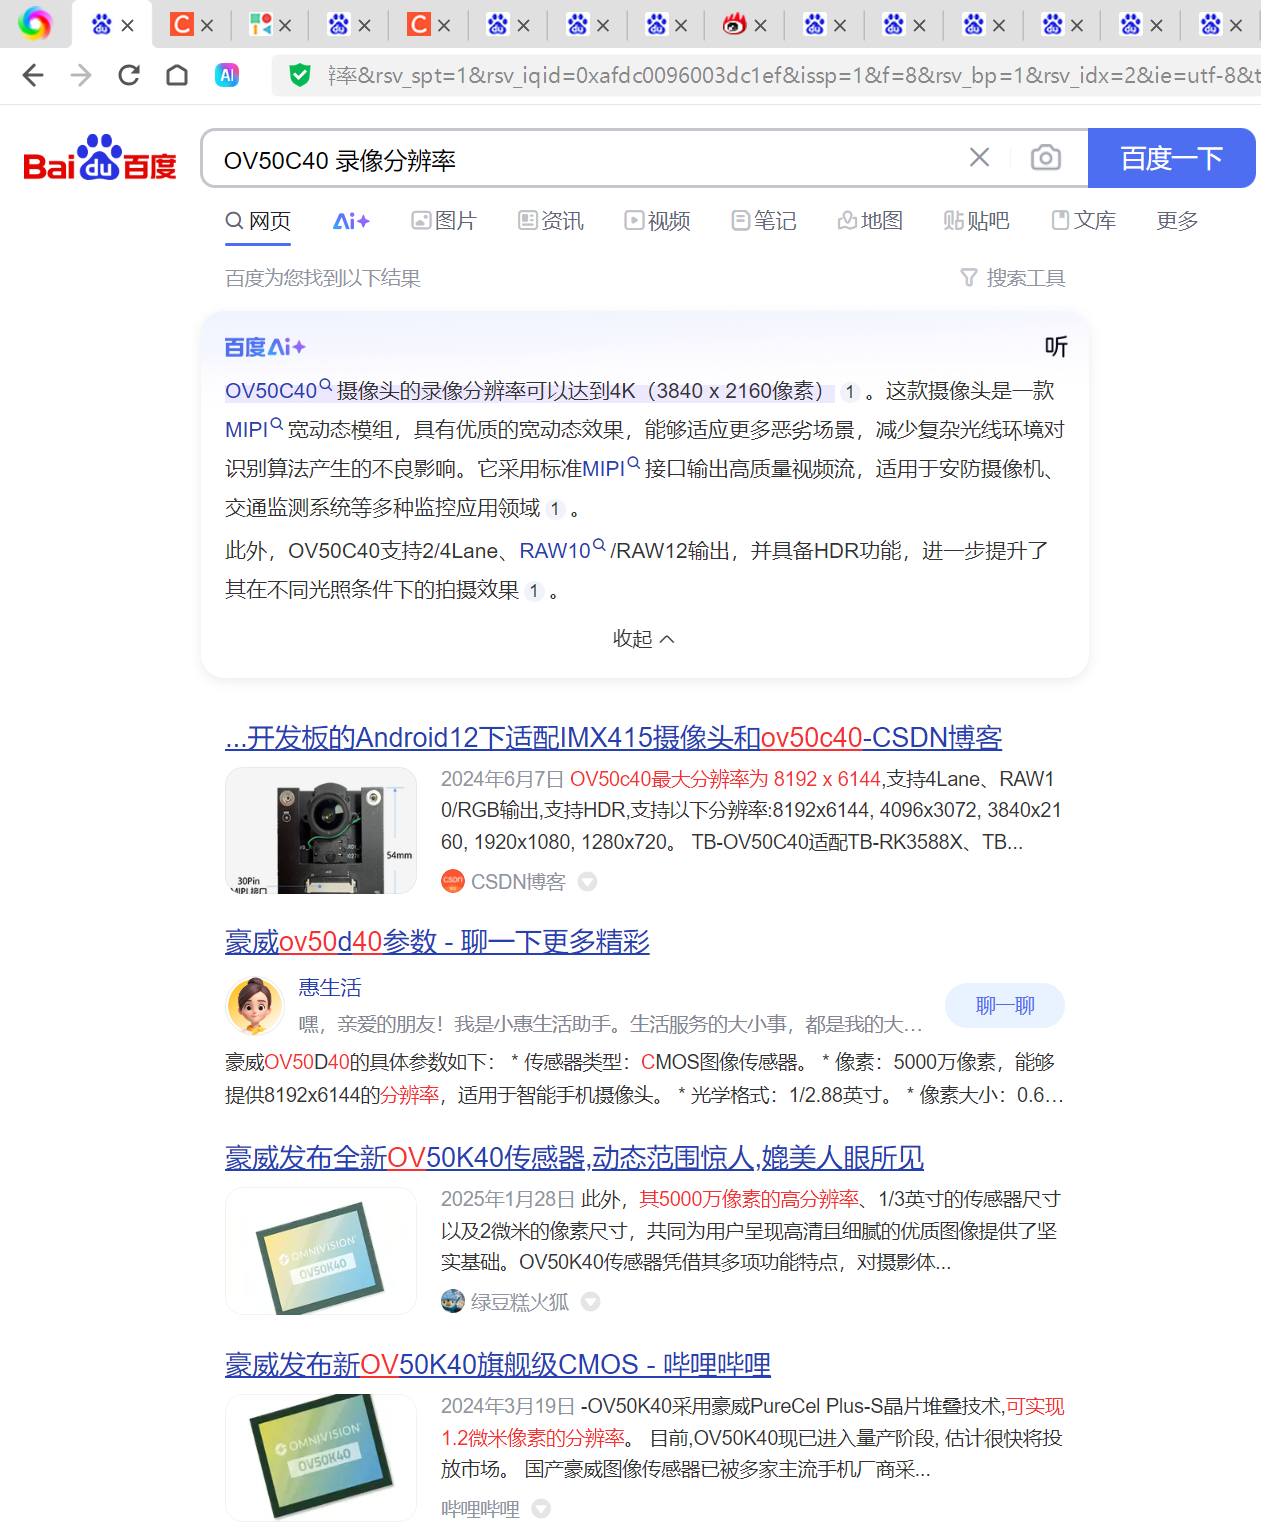Select the 网页 tab
This screenshot has width=1261, height=1539.
[258, 220]
